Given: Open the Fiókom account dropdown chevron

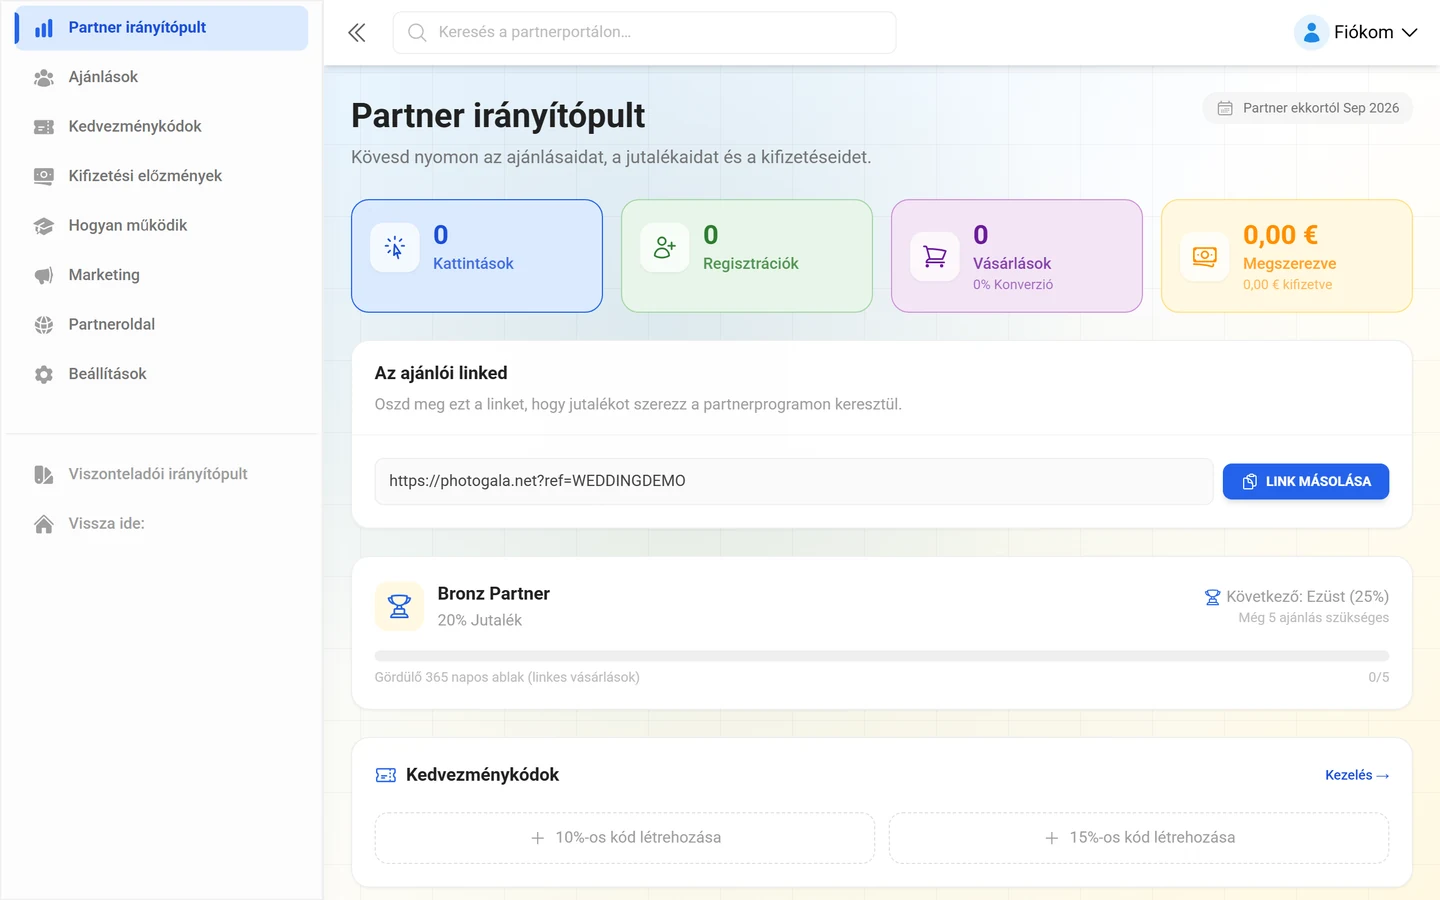Looking at the screenshot, I should (x=1410, y=33).
